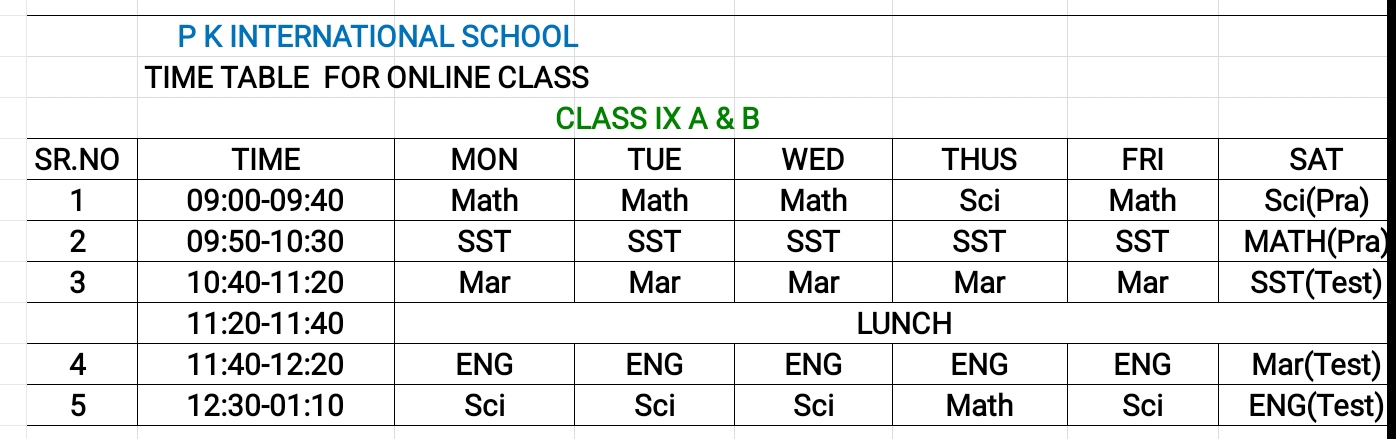Select the Sci cell under THUS in row 1
The width and height of the screenshot is (1396, 439).
[x=979, y=201]
